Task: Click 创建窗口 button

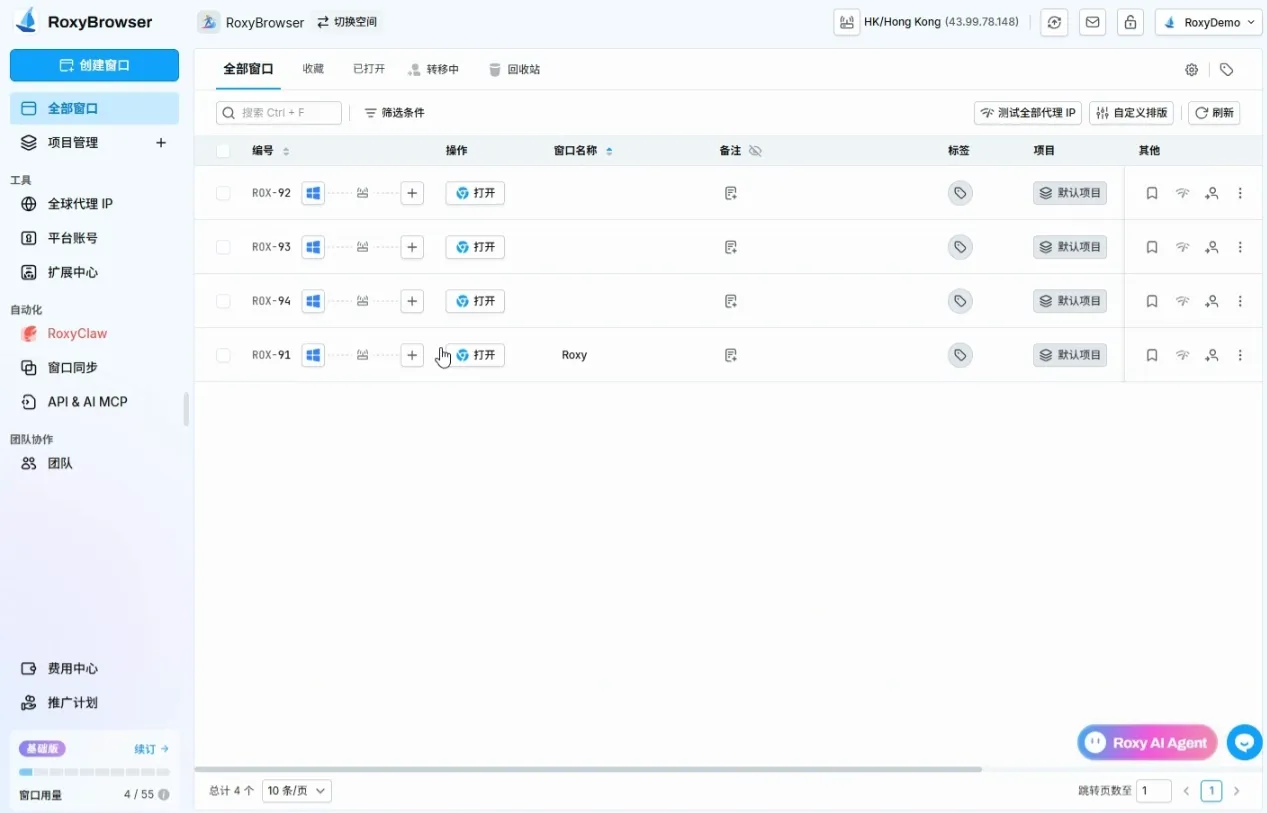Action: click(94, 65)
